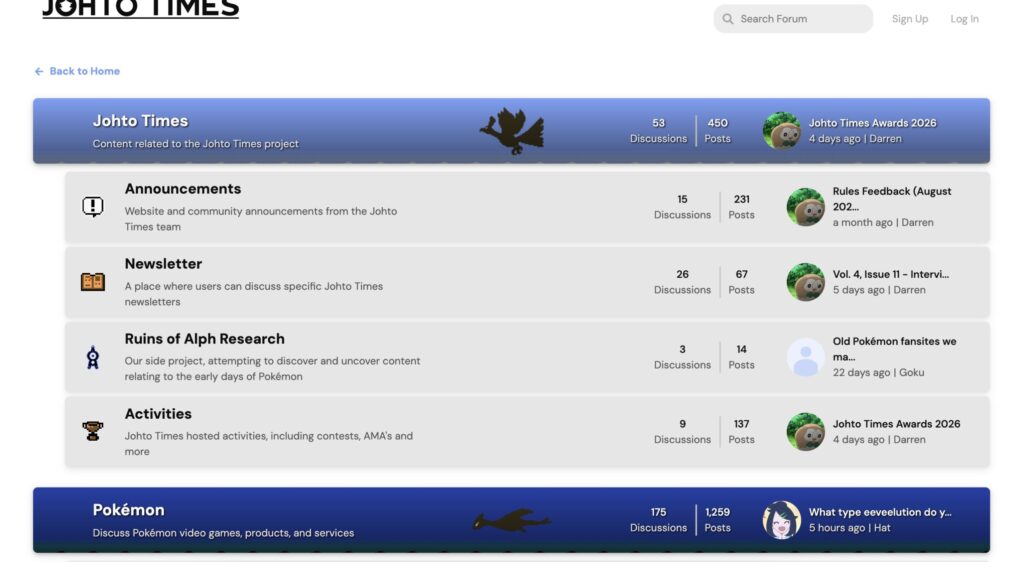Select the 15 Discussions count for Announcements
Viewport: 1024px width, 562px height.
[682, 207]
